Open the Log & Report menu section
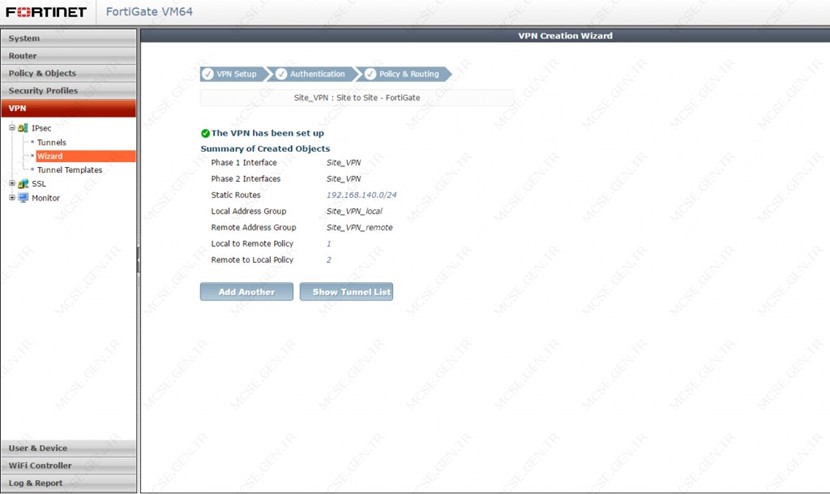The image size is (830, 494). 68,483
